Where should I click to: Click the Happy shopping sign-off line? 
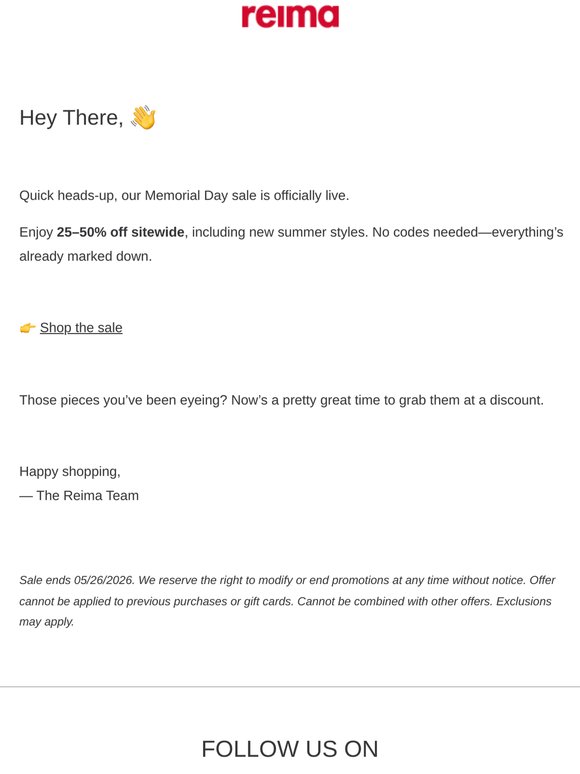coord(70,471)
